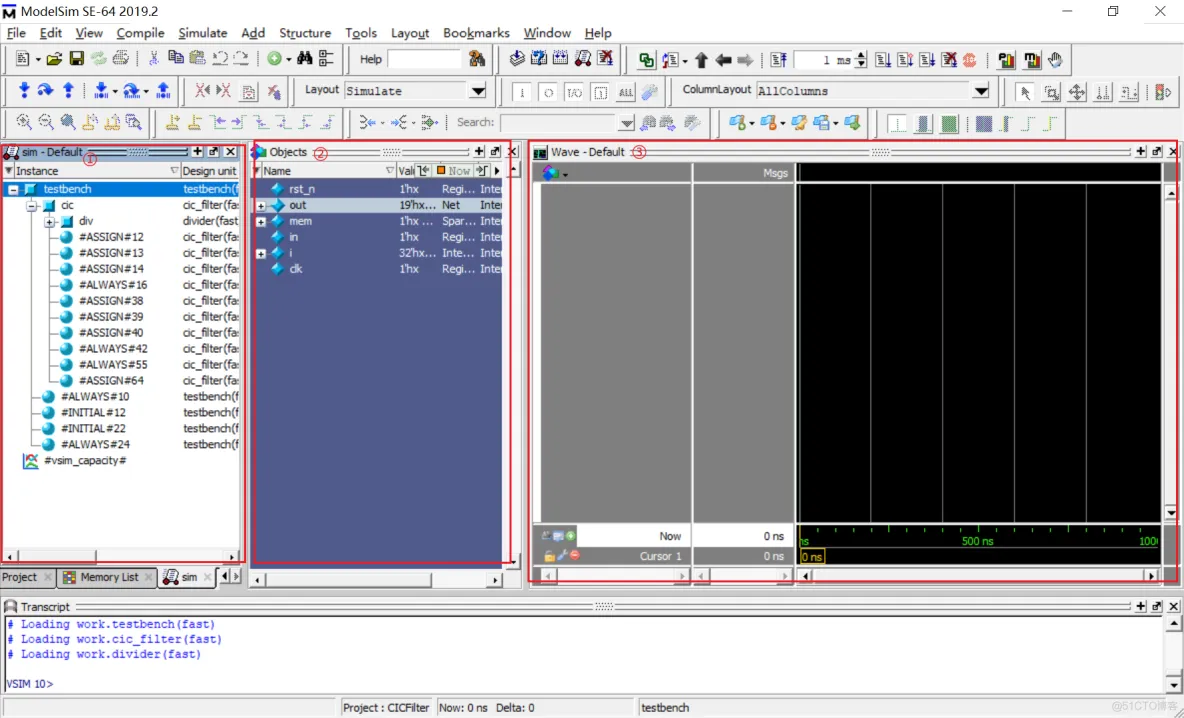The image size is (1184, 718).
Task: Click the Help search input field
Action: 424,59
